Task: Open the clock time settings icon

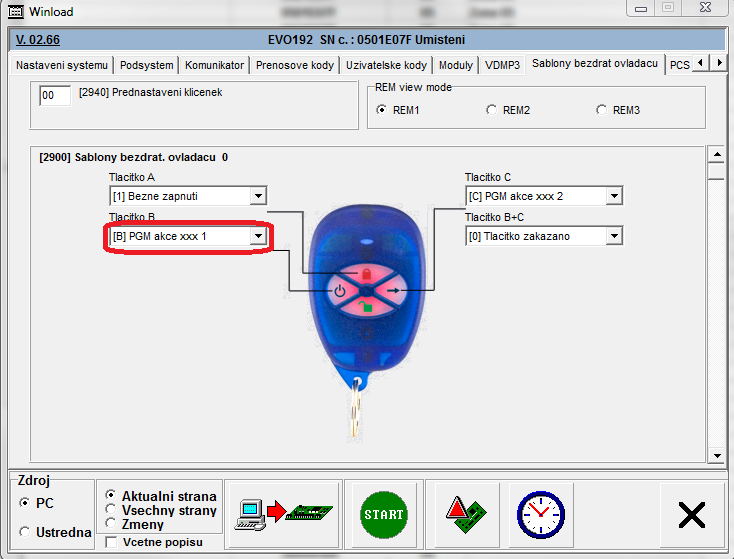Action: (x=539, y=514)
